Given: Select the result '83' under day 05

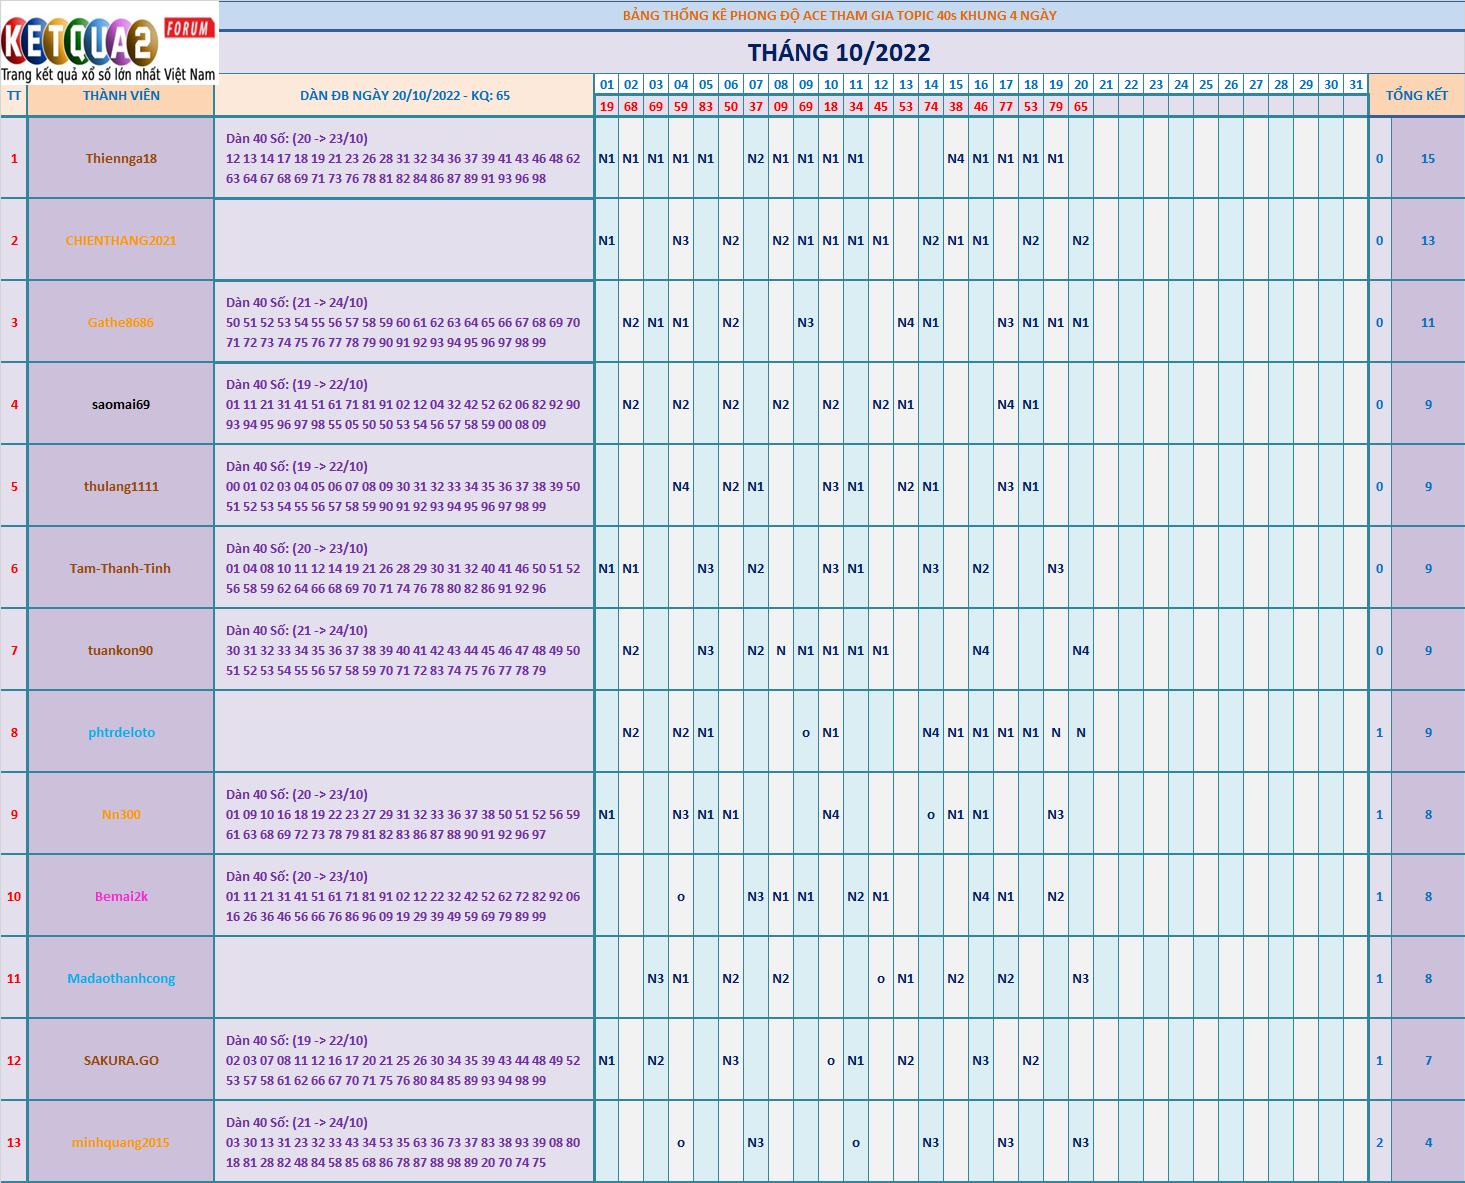Looking at the screenshot, I should point(706,106).
